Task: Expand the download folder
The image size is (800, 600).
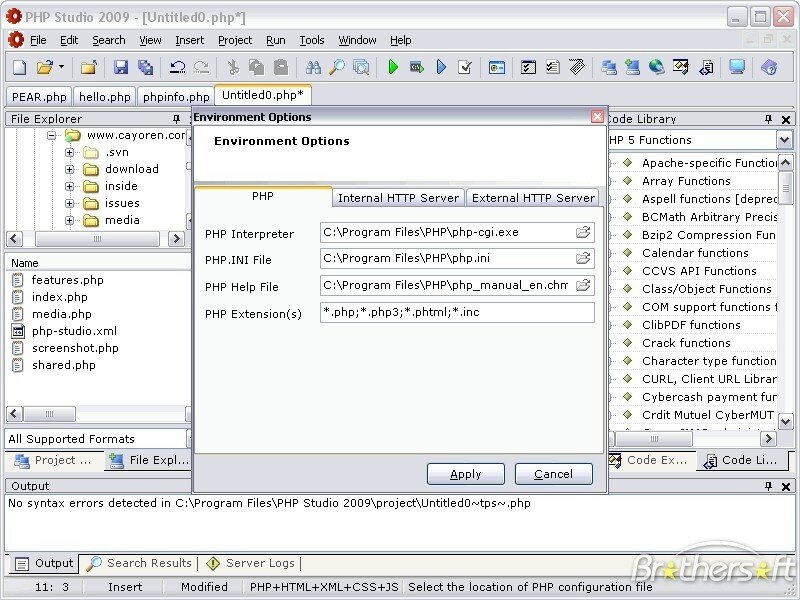Action: point(69,169)
